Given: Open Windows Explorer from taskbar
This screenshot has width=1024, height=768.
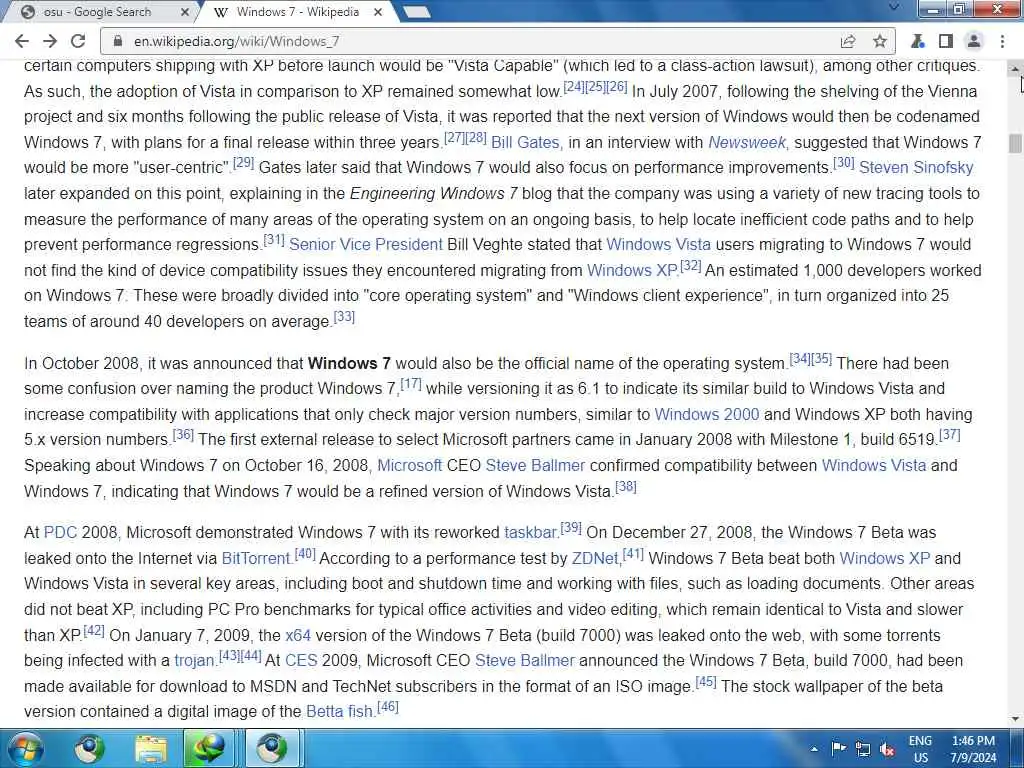Looking at the screenshot, I should 151,748.
